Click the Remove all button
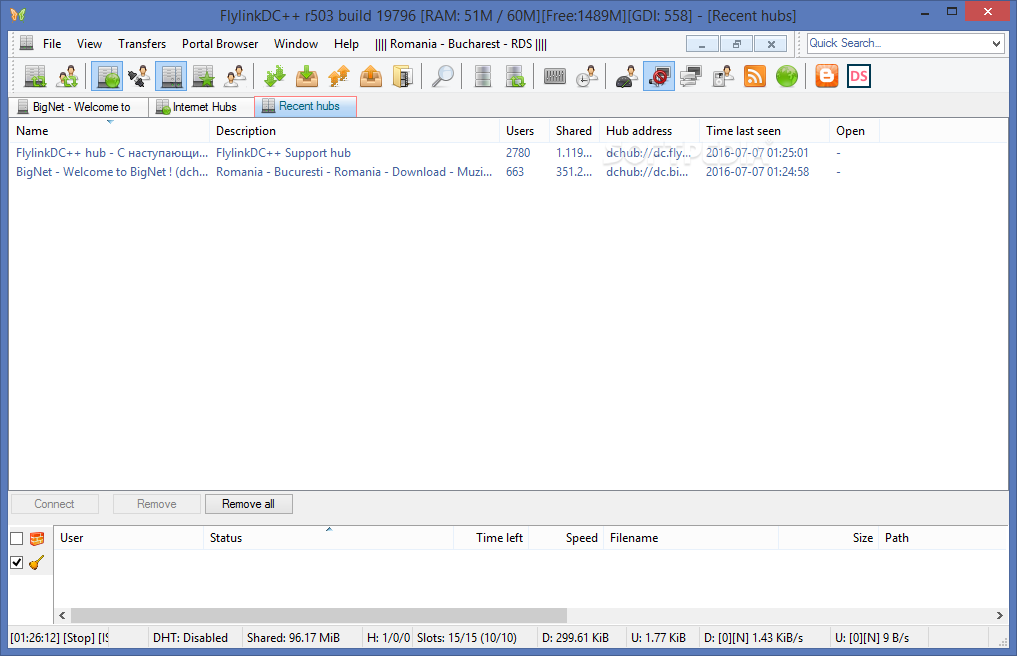This screenshot has width=1017, height=656. tap(248, 504)
